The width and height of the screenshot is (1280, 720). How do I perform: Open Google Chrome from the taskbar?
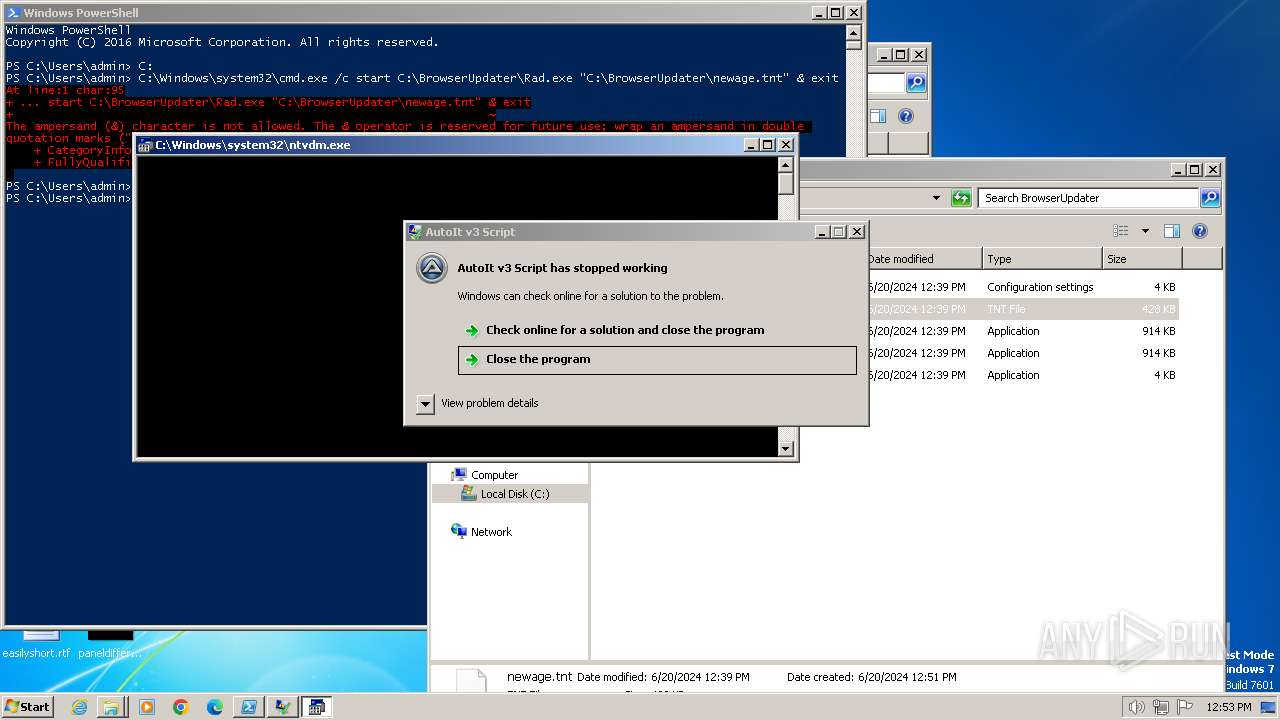tap(181, 707)
